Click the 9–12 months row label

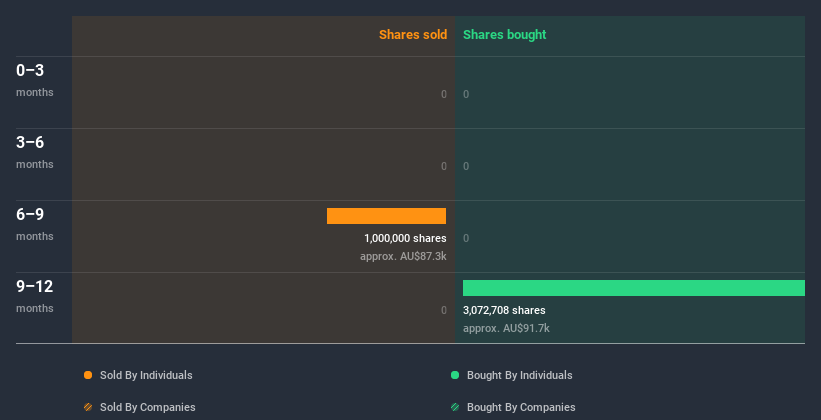(35, 295)
